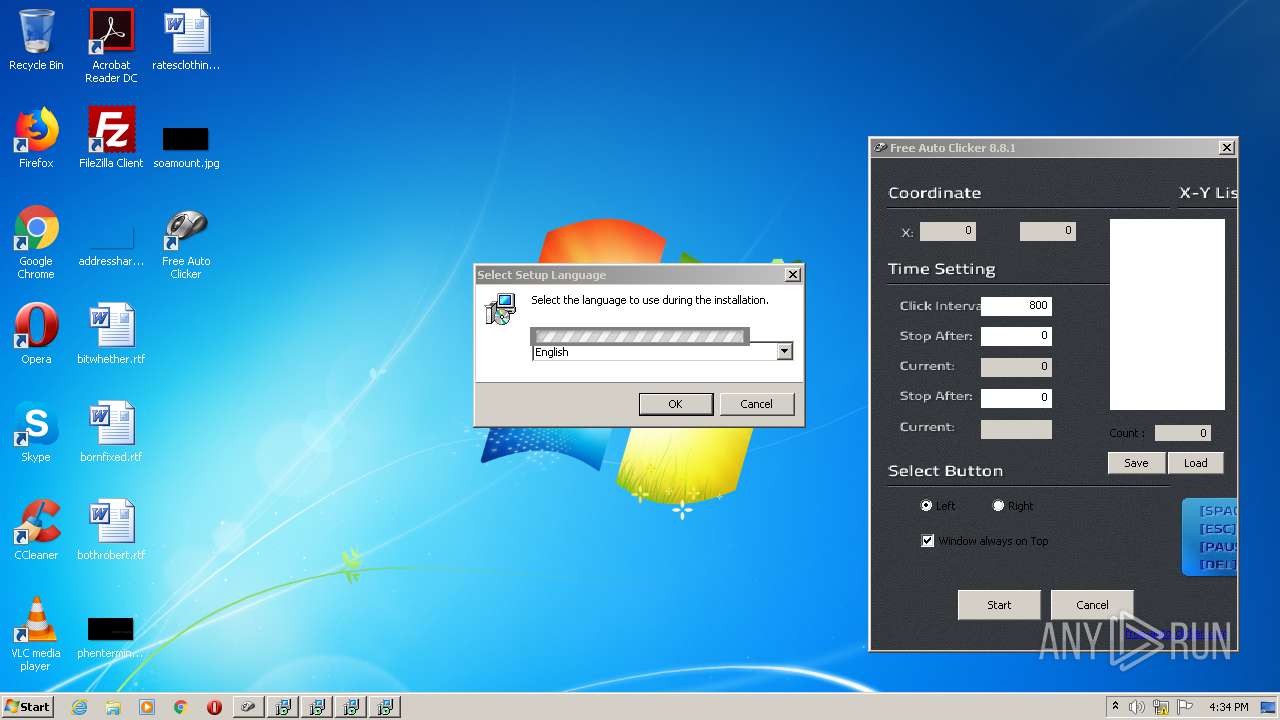
Task: Click the Free Auto Clicker desktop shortcut
Action: [x=186, y=244]
